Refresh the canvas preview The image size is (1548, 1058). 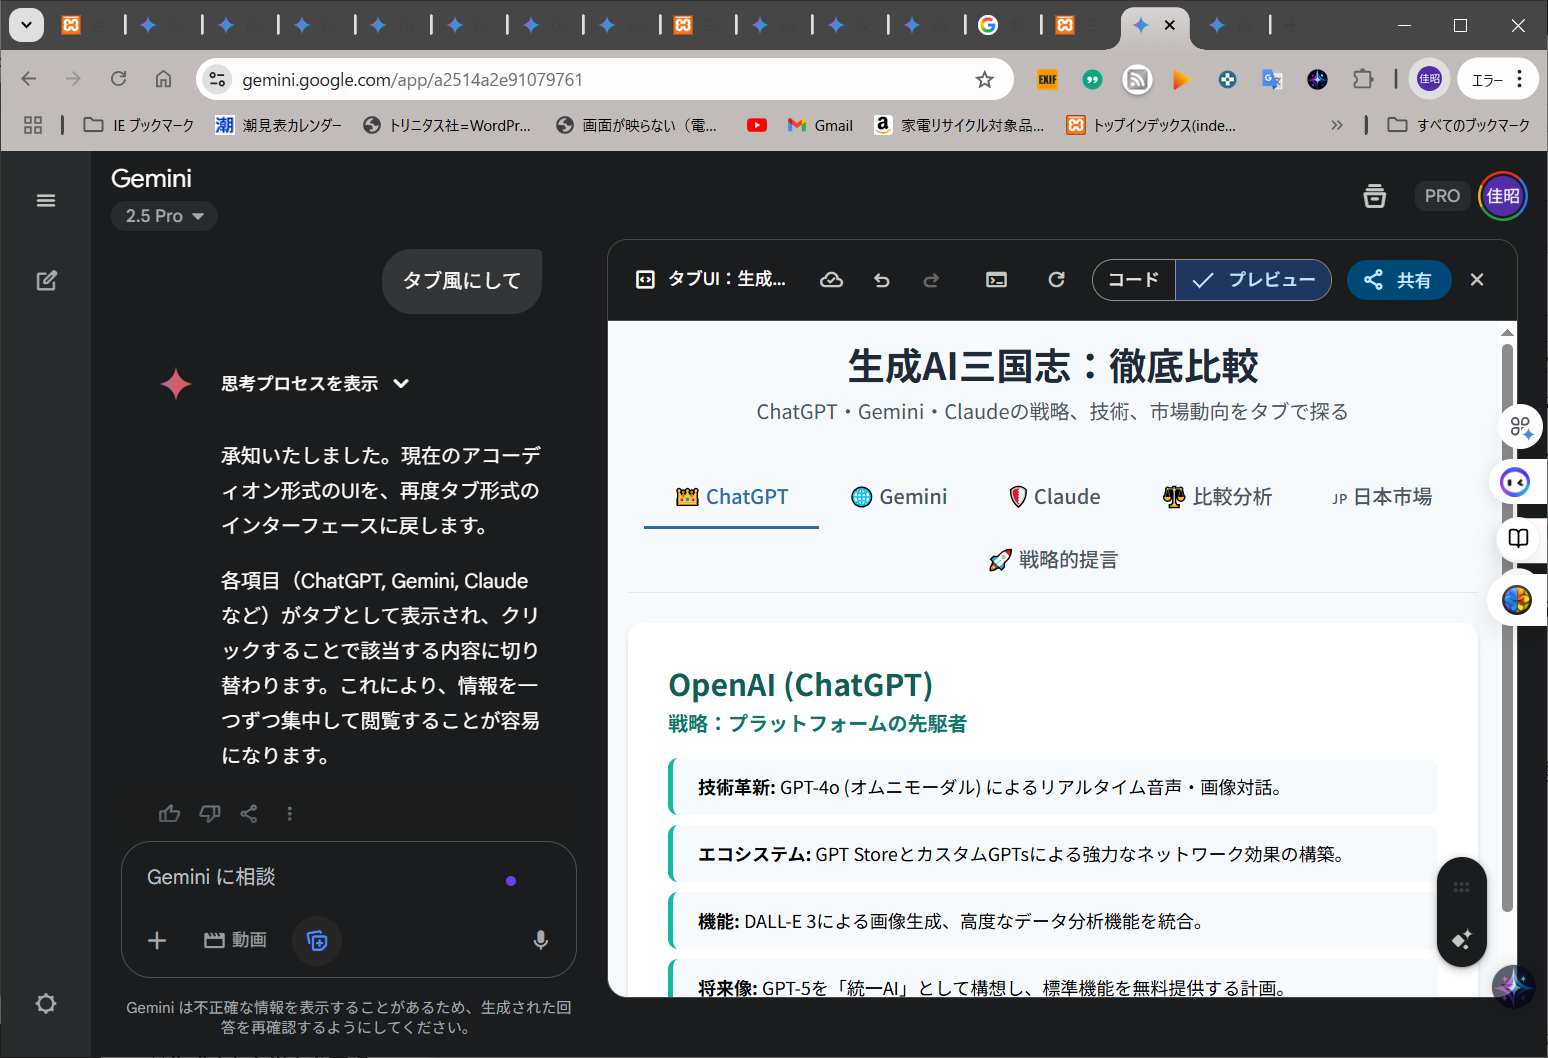tap(1056, 280)
